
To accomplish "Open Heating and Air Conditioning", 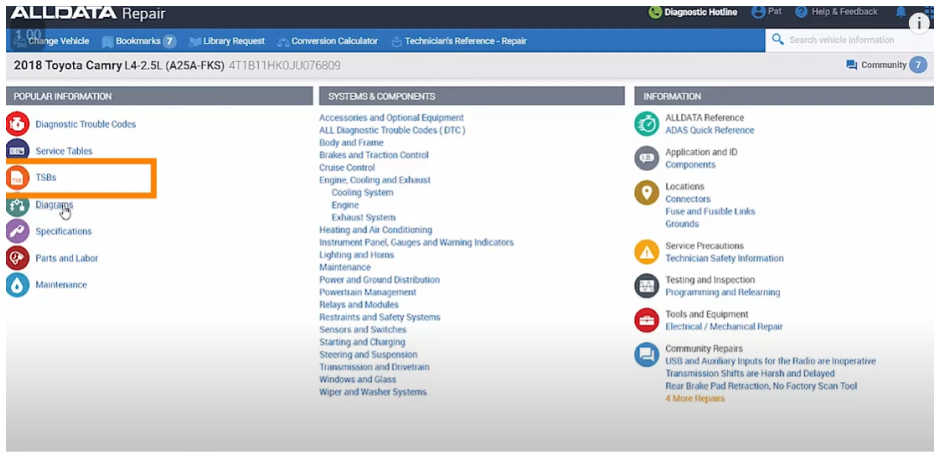I will click(x=375, y=230).
